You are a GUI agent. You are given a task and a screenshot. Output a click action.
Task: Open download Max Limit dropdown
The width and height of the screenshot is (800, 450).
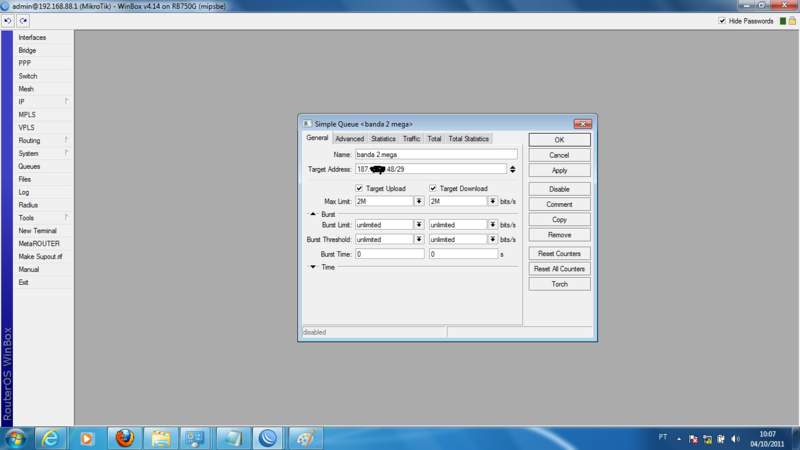[492, 201]
